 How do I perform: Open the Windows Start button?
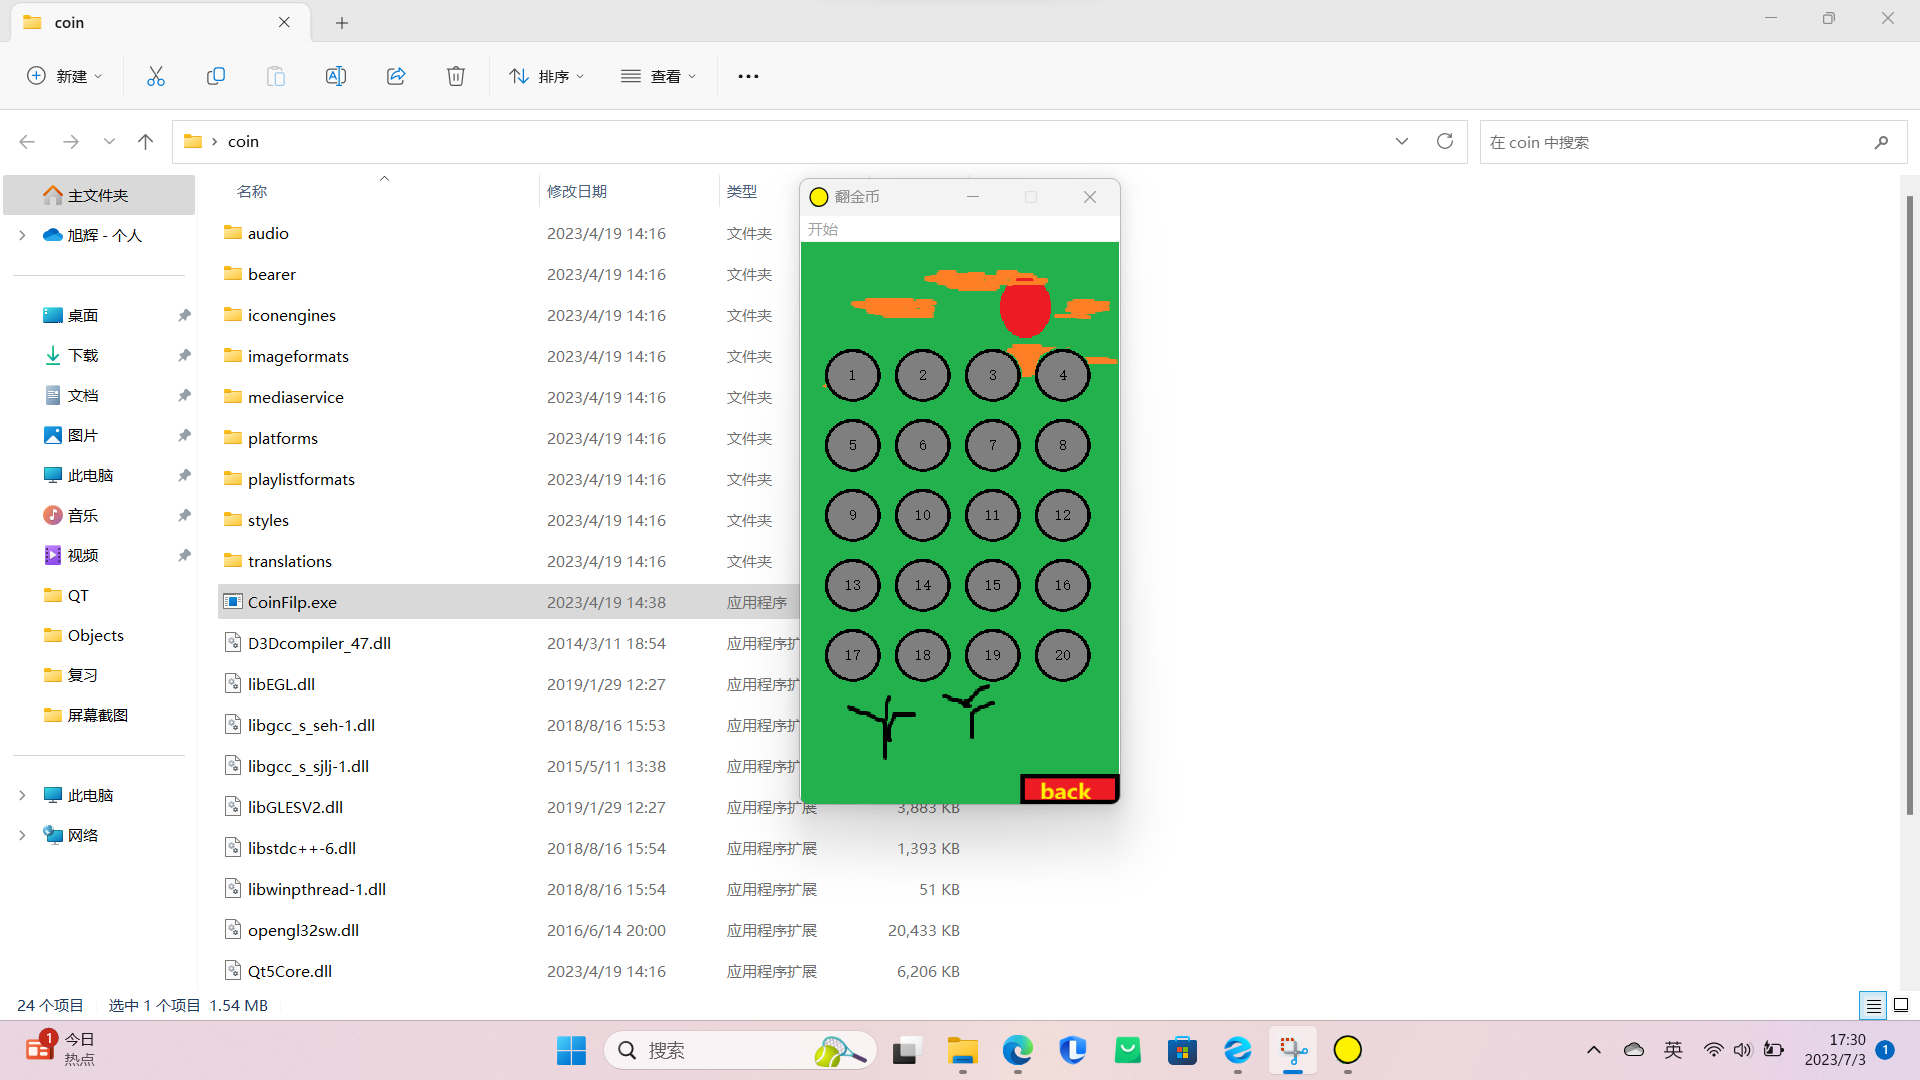click(571, 1050)
